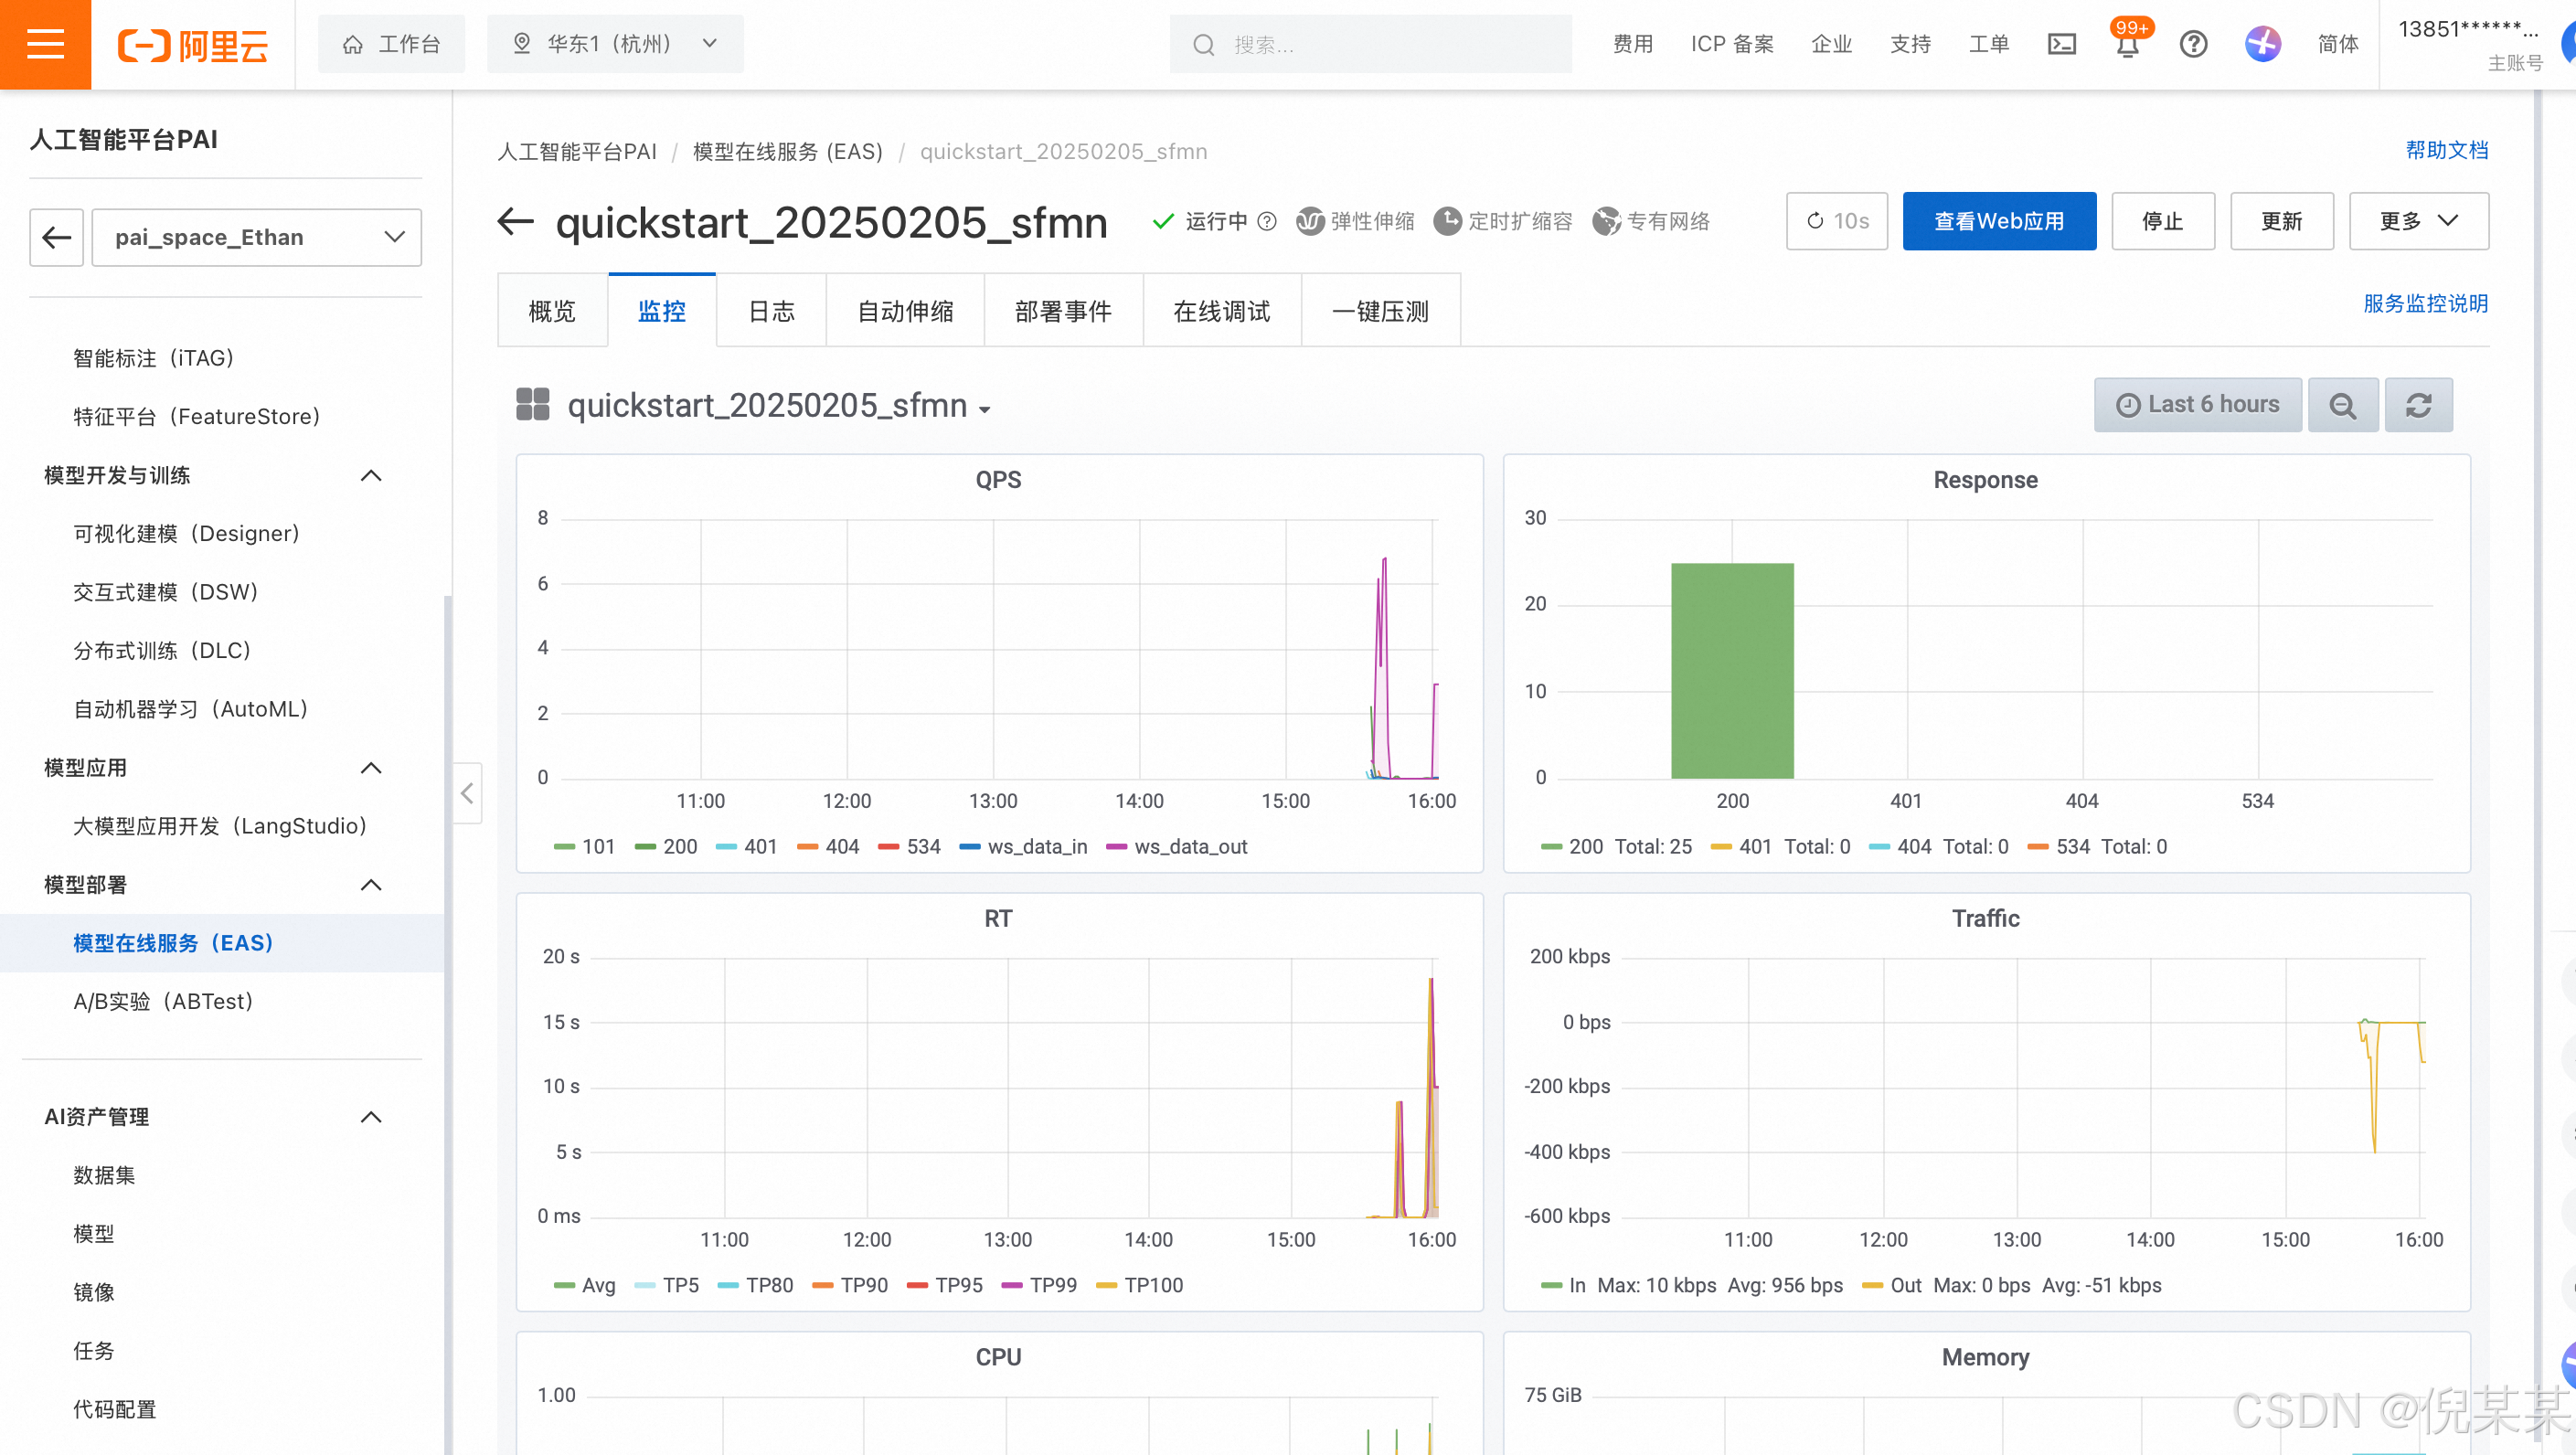Open the Cloud Shell terminal icon
Viewport: 2576px width, 1455px height.
click(x=2061, y=44)
